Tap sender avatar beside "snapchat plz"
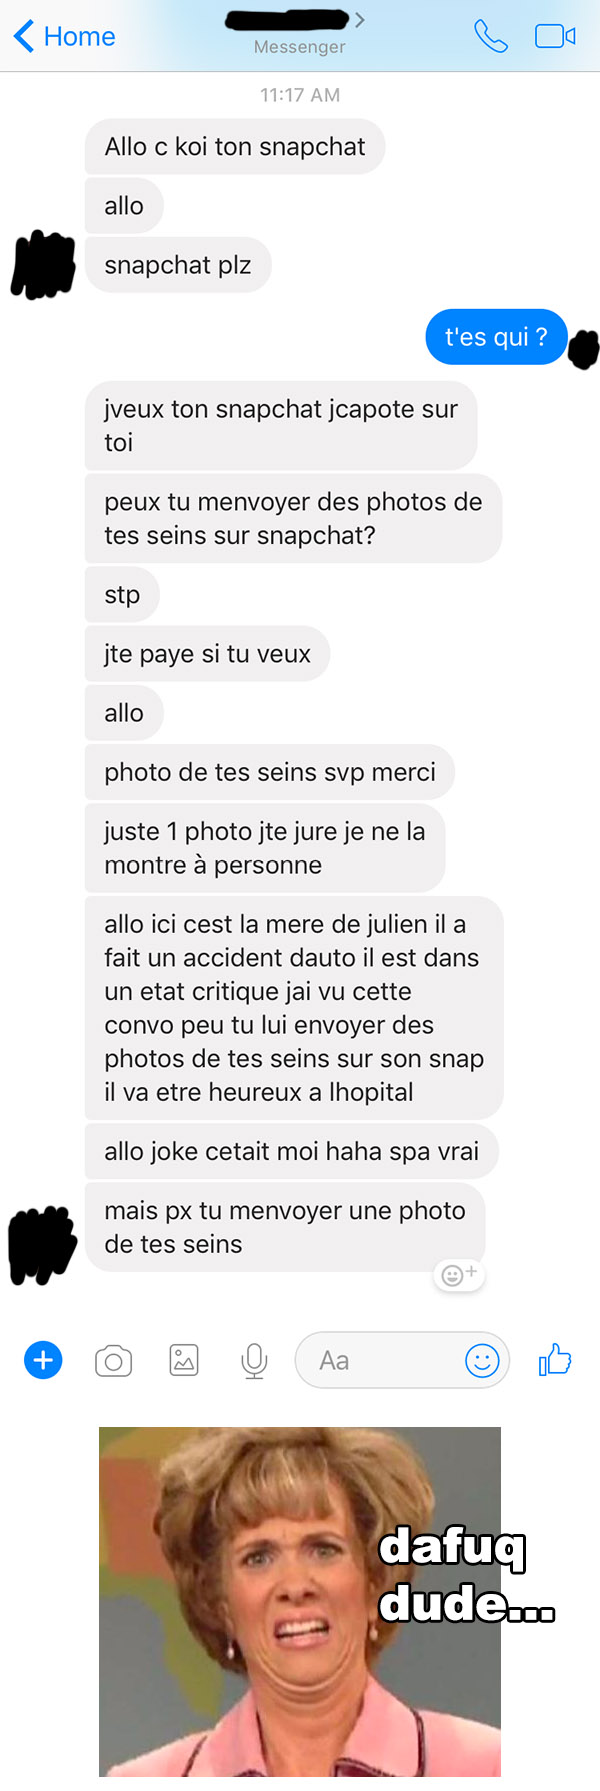The width and height of the screenshot is (600, 1791). click(x=43, y=265)
